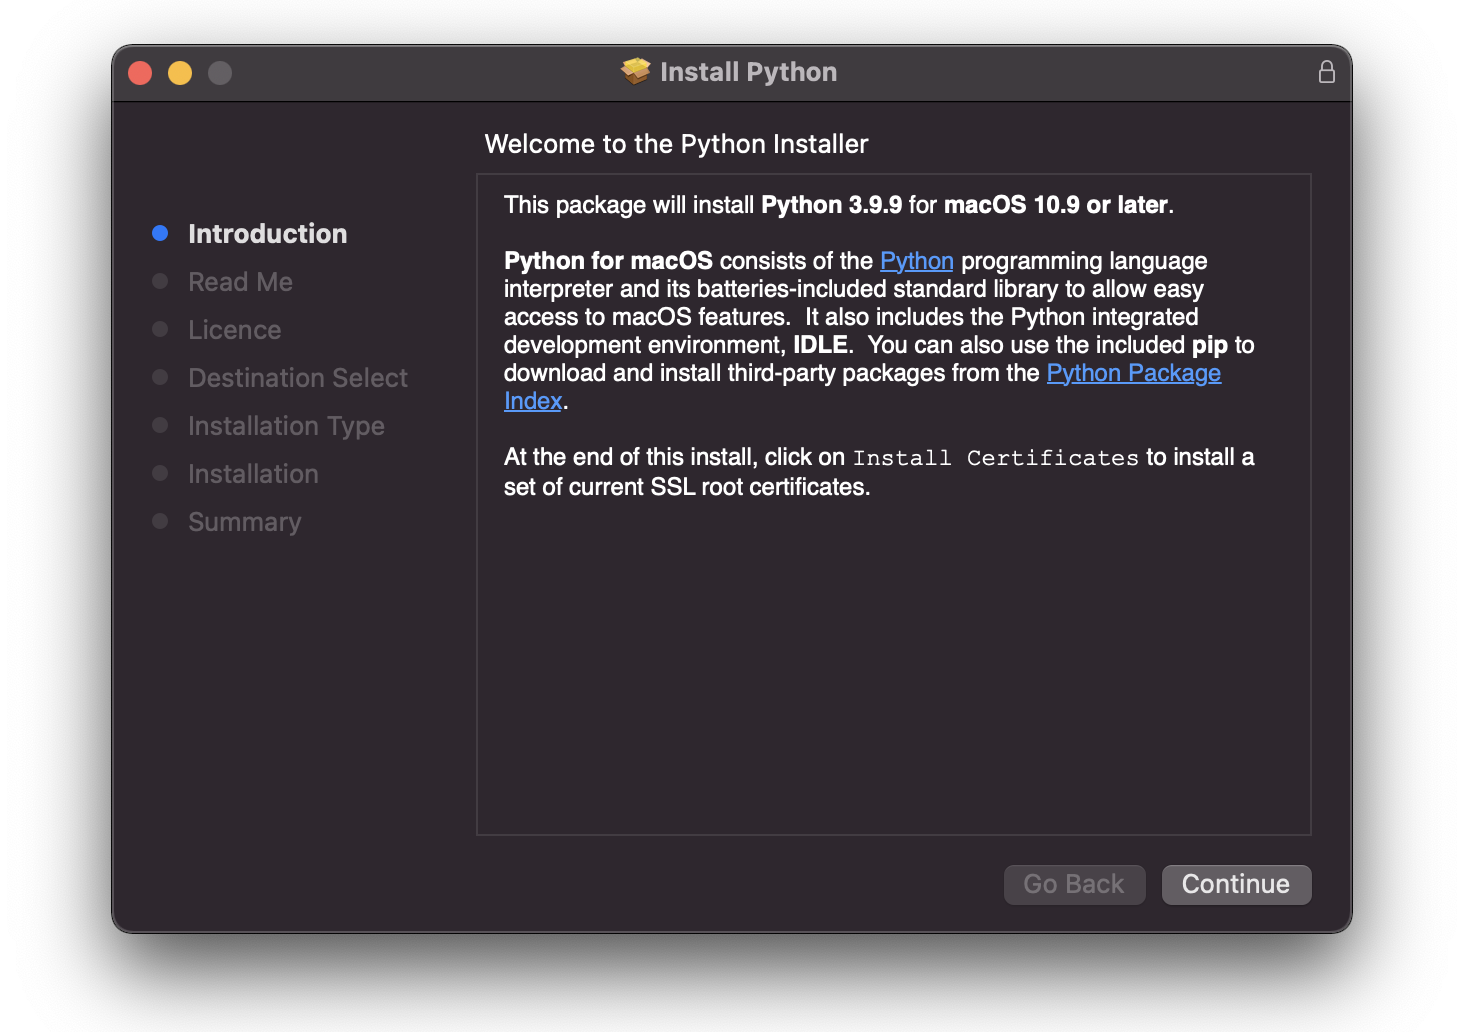Click the grey bullet beside Installation Type

coord(160,425)
